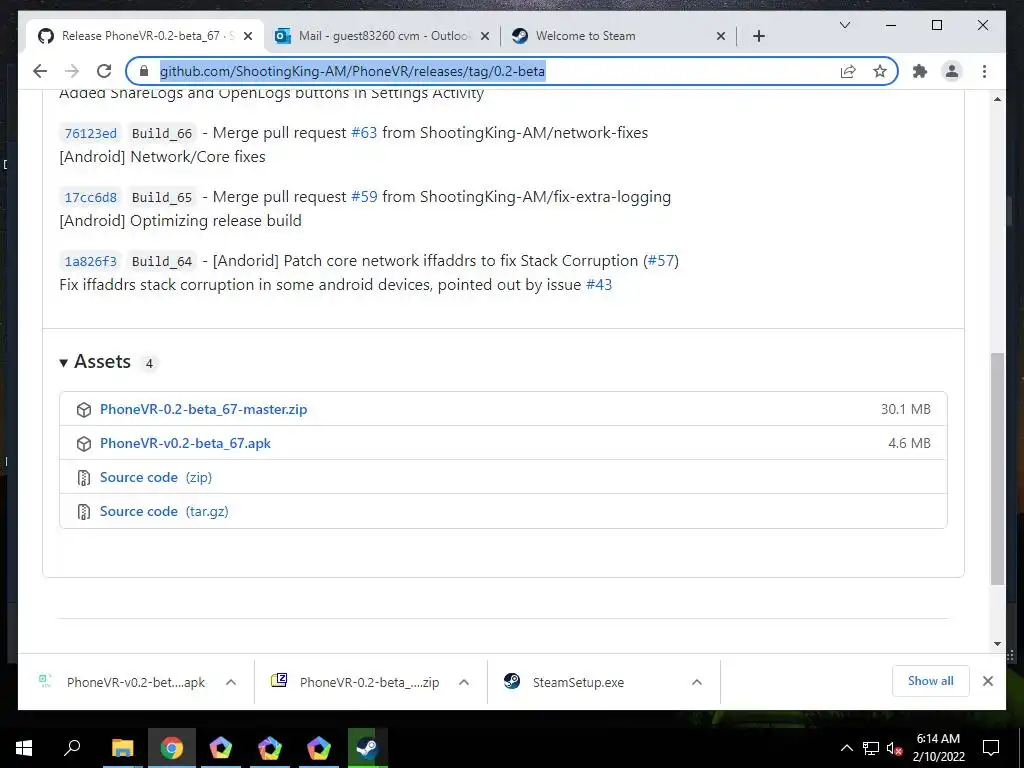Screen dimensions: 1024x768
Task: Download PhoneVR-v0.2-beta_67.apk
Action: tap(185, 443)
